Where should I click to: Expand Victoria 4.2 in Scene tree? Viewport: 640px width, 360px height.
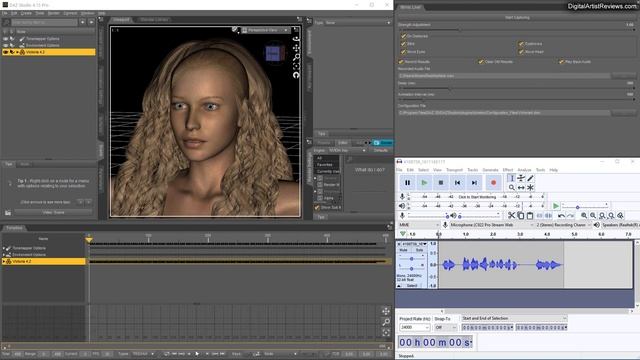(x=17, y=52)
